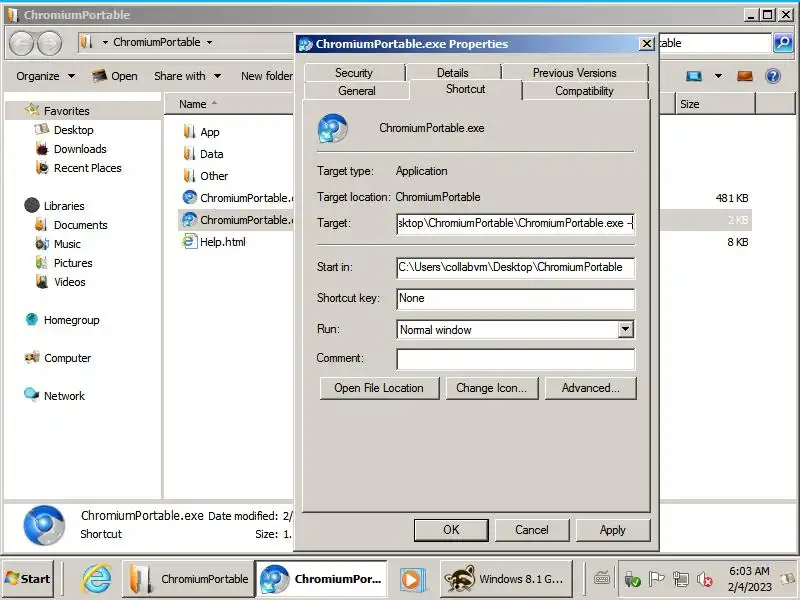This screenshot has height=600, width=800.
Task: Click the Comment input field
Action: [515, 359]
